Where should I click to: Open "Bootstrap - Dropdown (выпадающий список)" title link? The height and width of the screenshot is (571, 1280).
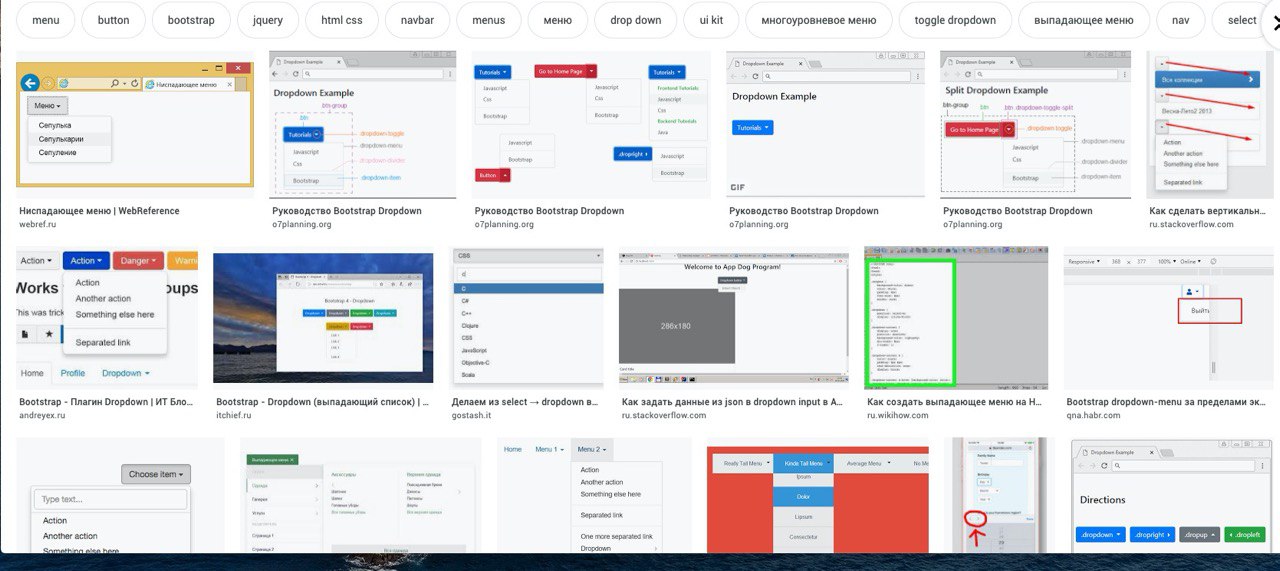[322, 402]
